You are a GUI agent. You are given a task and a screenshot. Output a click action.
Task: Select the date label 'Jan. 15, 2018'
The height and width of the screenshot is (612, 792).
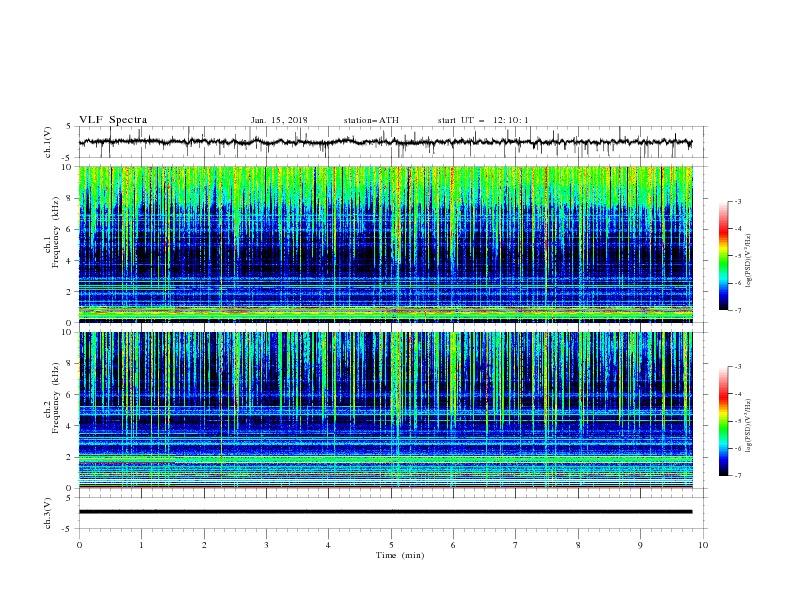[279, 120]
